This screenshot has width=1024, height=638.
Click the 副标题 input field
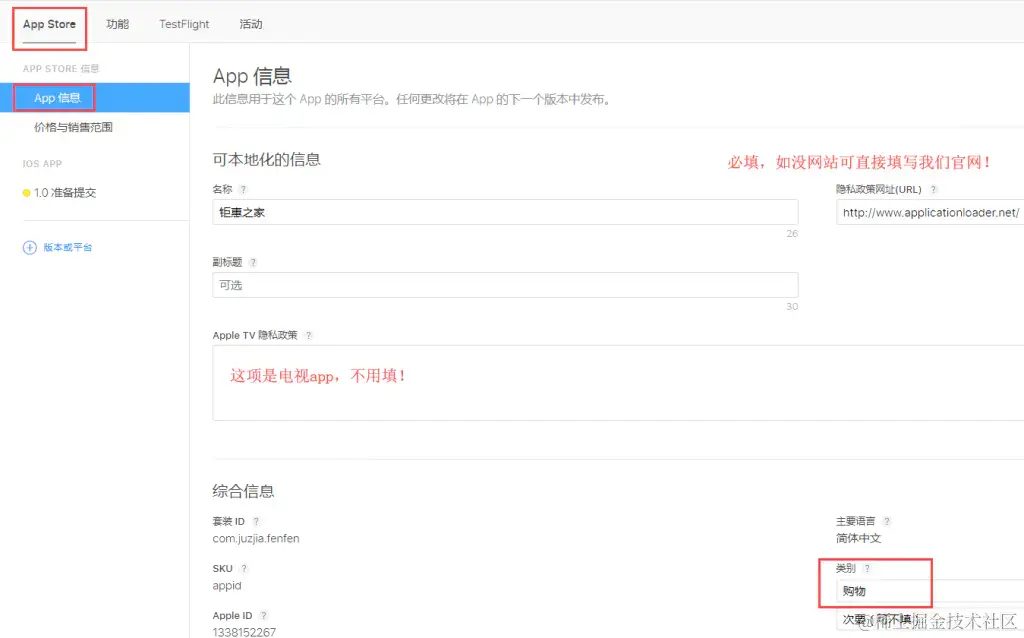click(504, 285)
